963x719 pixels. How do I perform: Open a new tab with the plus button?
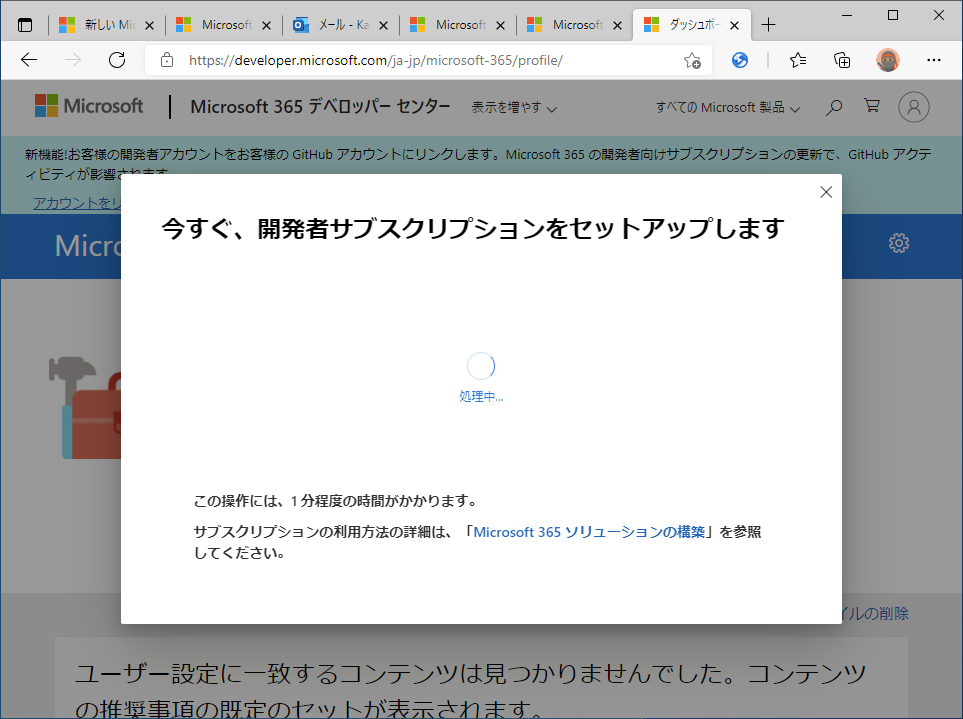[768, 25]
